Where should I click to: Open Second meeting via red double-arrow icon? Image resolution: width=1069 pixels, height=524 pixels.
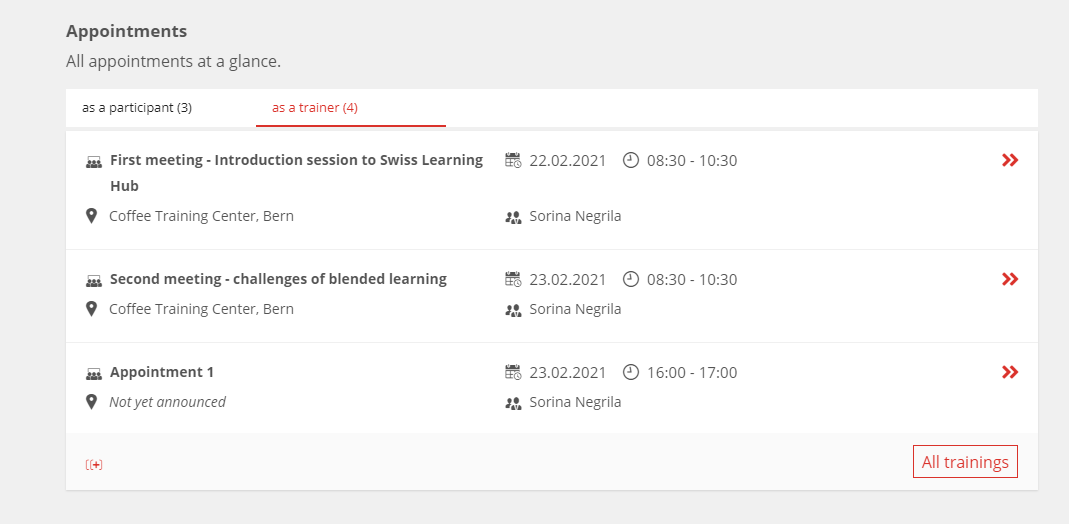tap(1010, 279)
